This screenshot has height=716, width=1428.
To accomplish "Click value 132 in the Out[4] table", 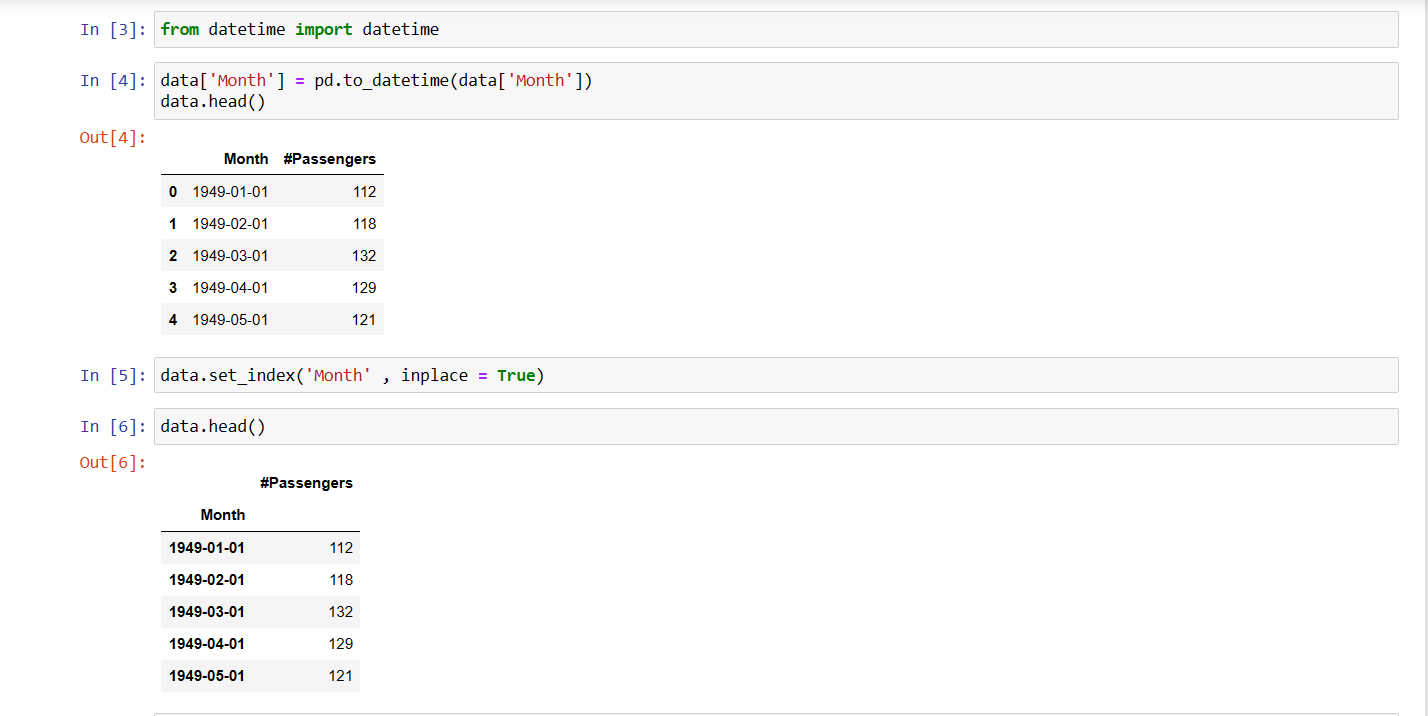I will (364, 256).
